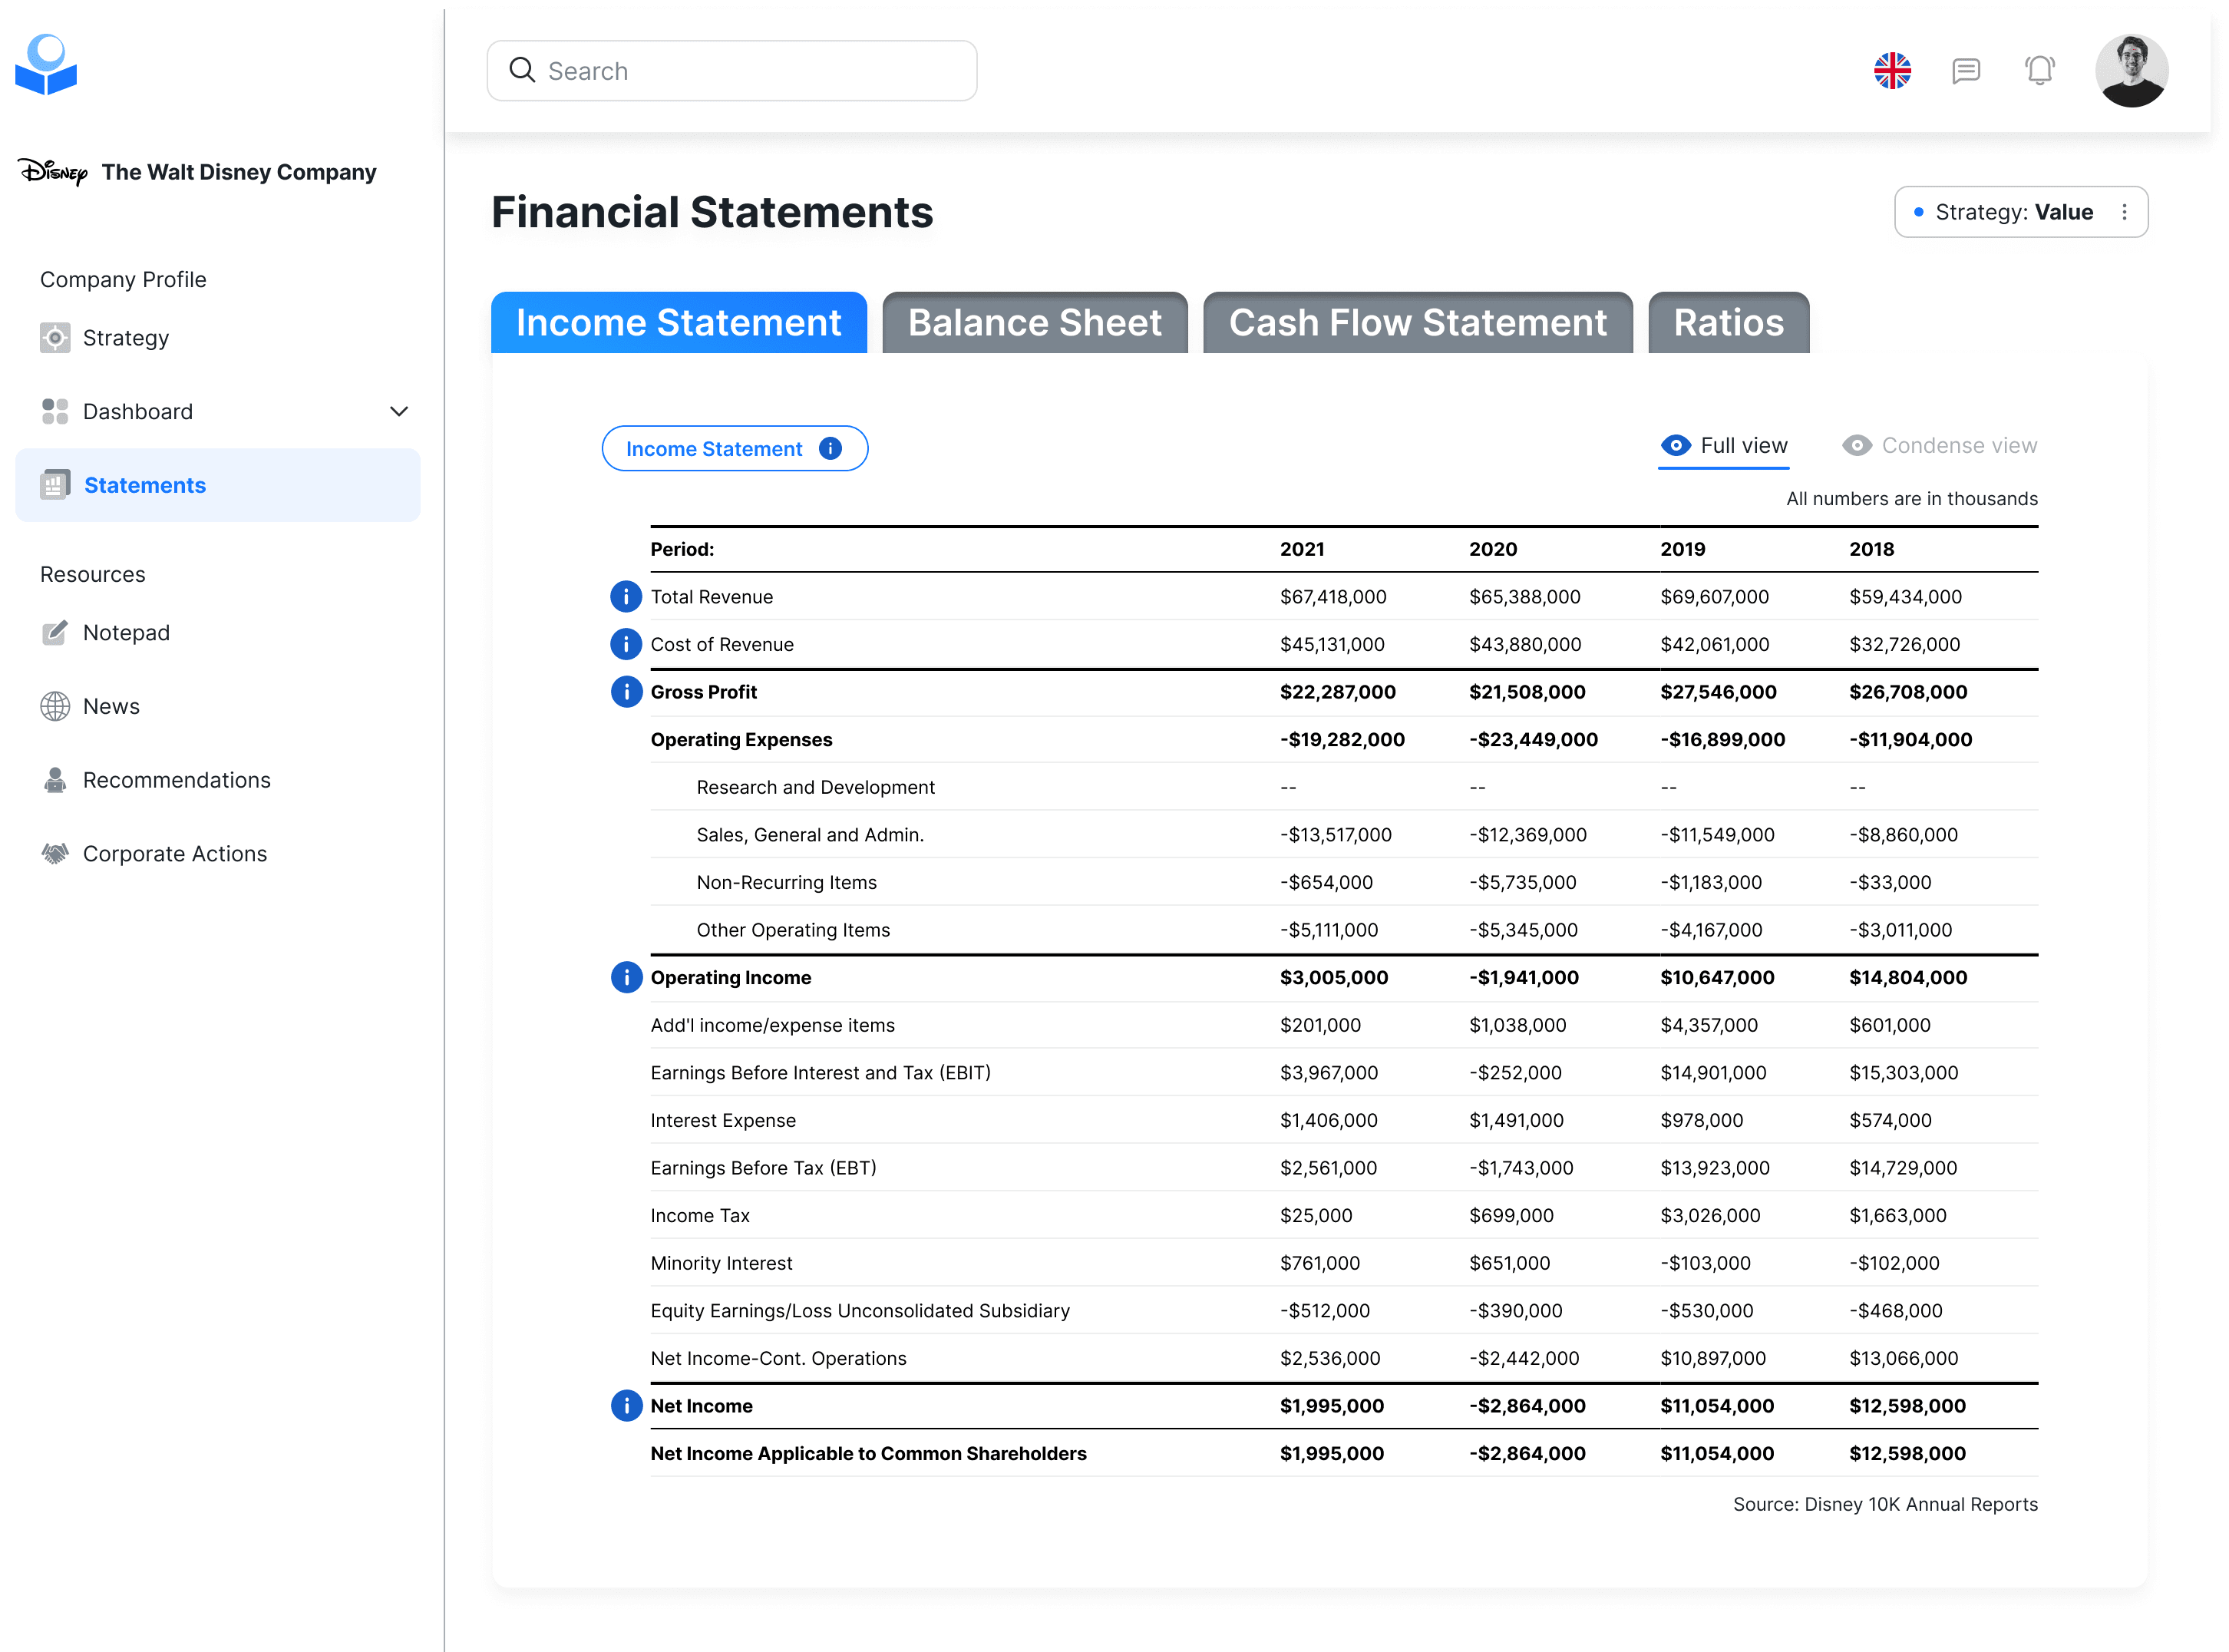2229x1652 pixels.
Task: Click 2021 Total Revenue value $67,418,000
Action: coord(1333,597)
